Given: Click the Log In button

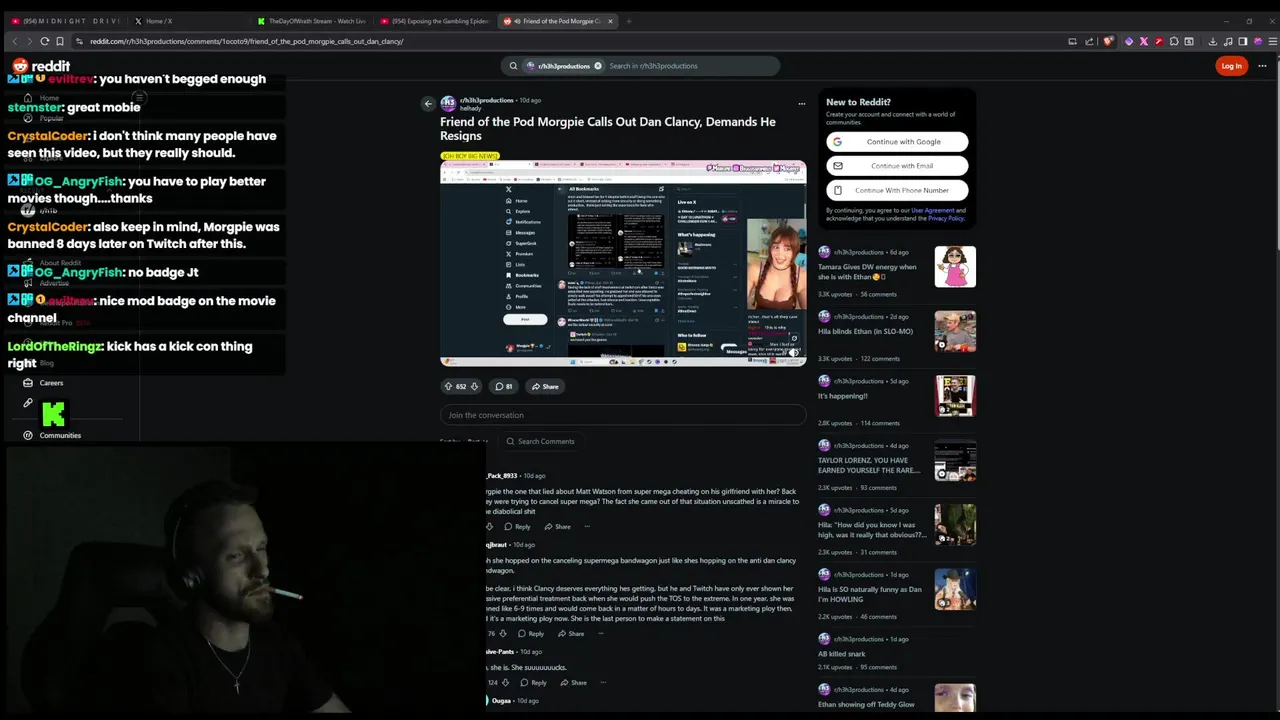Looking at the screenshot, I should (x=1231, y=66).
